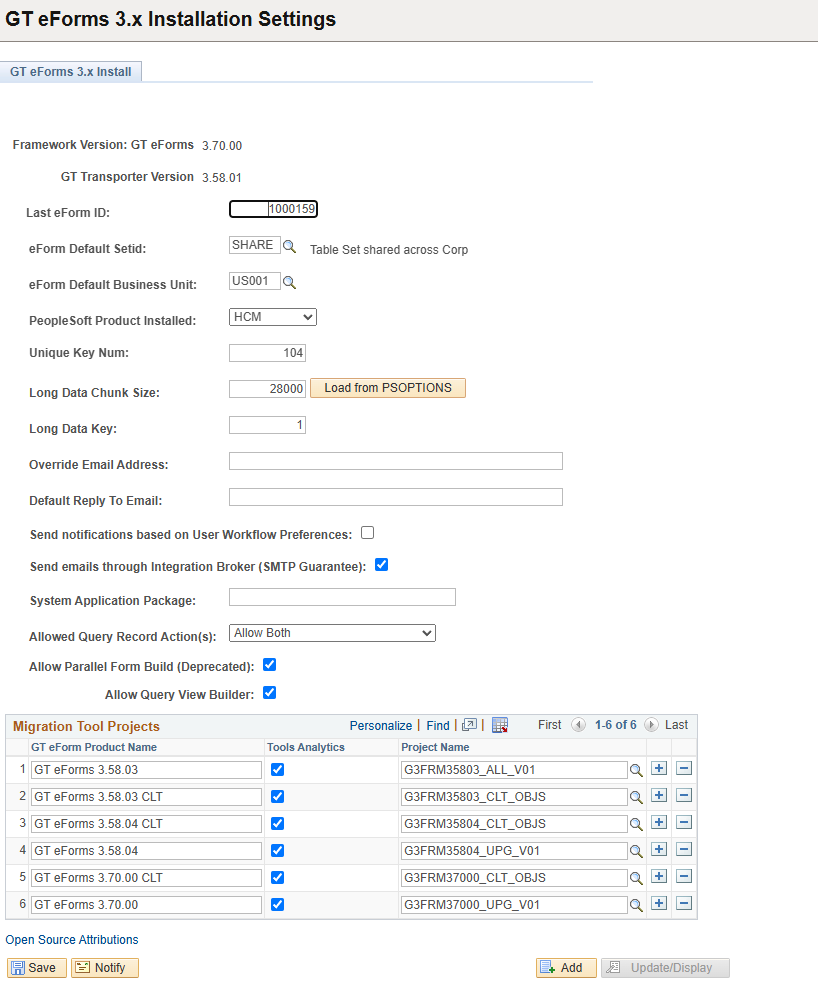
Task: Open lookup for project G3FRM35804_UPG_V01
Action: tap(636, 851)
